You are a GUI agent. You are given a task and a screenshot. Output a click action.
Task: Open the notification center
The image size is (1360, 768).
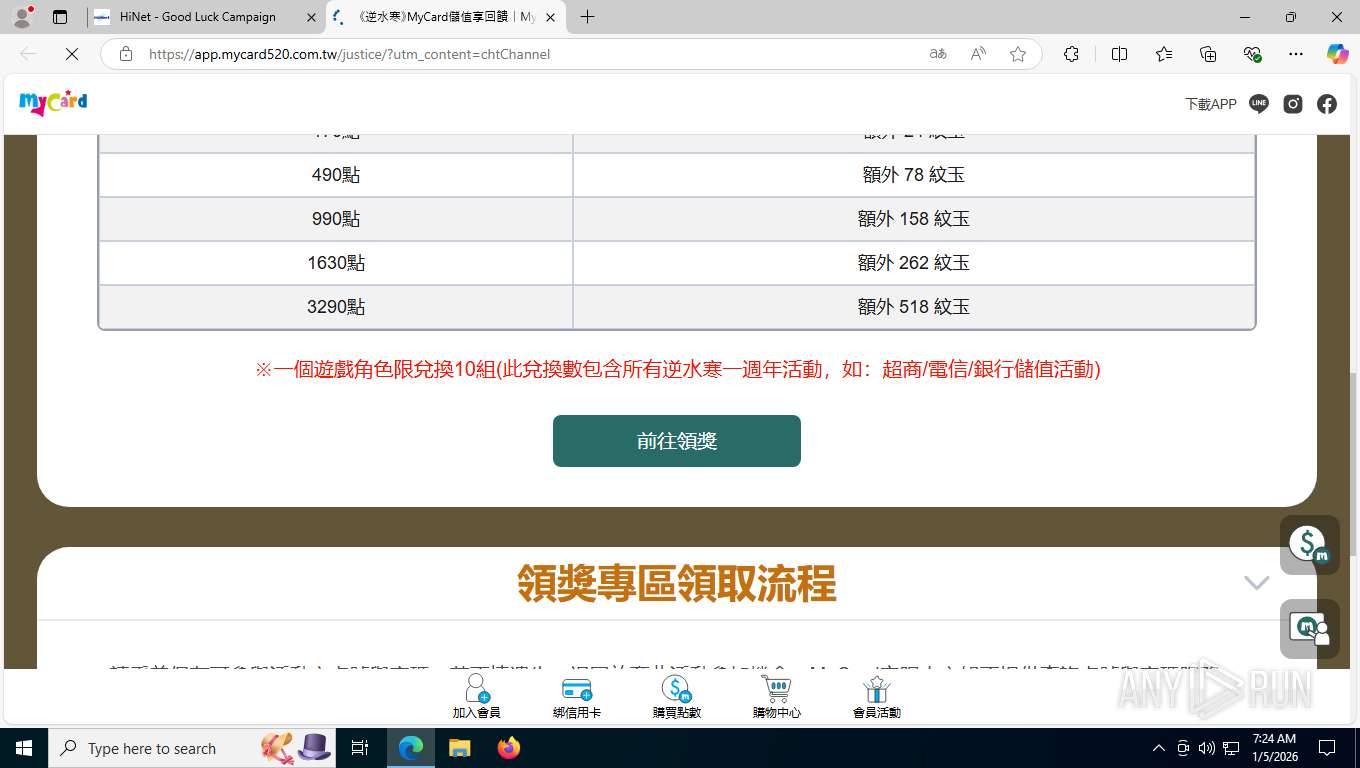click(x=1327, y=748)
